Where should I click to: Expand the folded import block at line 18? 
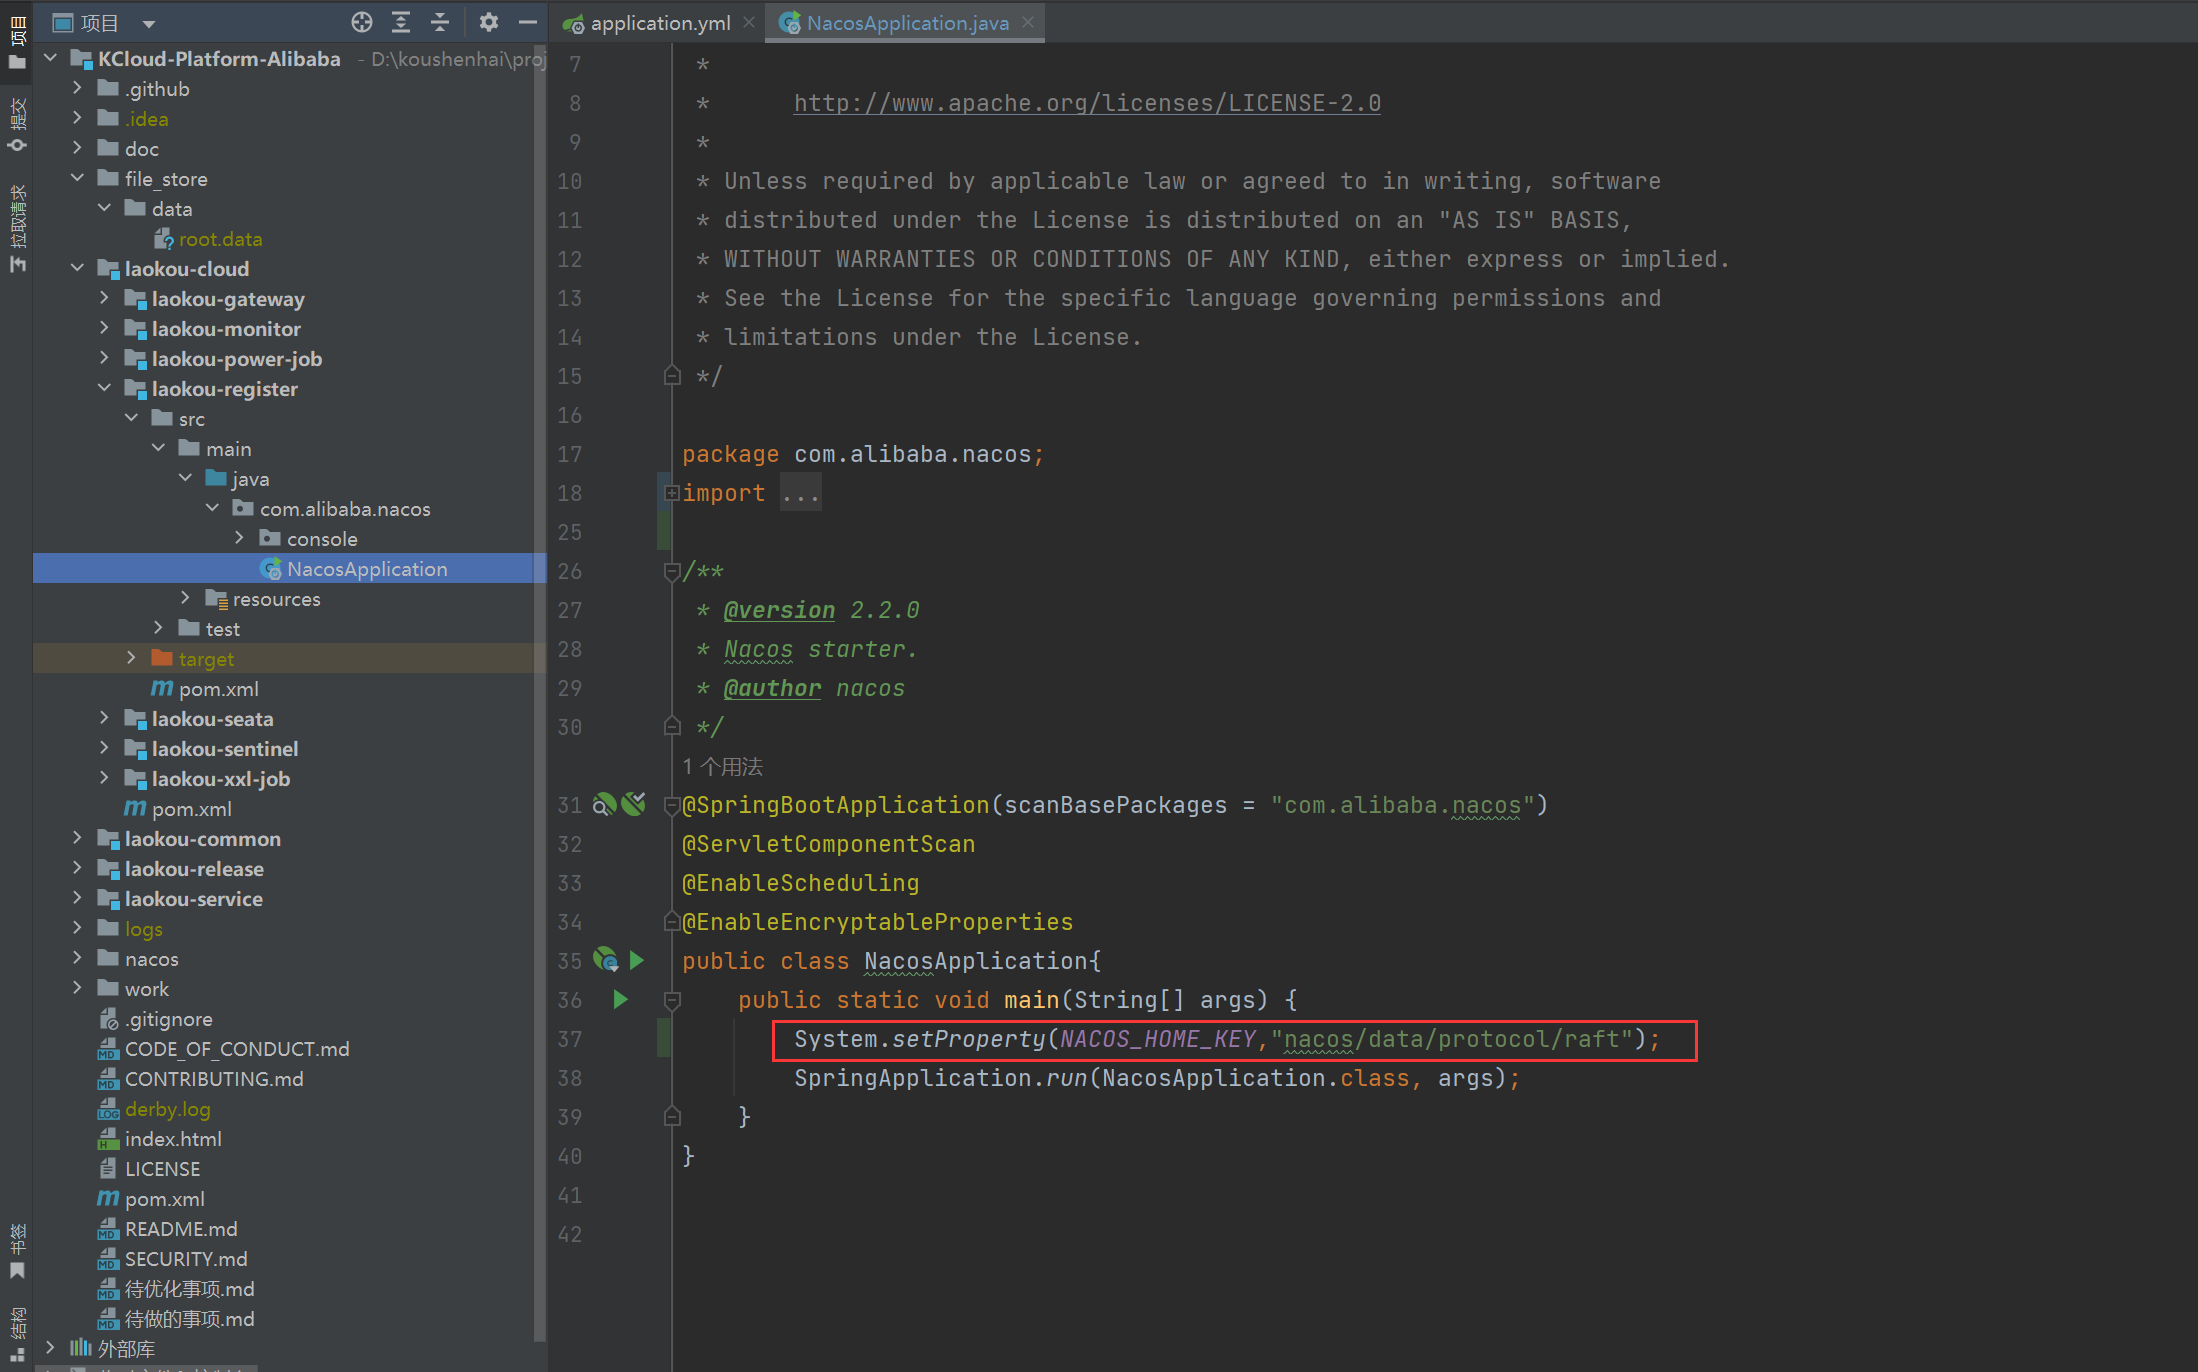(672, 493)
